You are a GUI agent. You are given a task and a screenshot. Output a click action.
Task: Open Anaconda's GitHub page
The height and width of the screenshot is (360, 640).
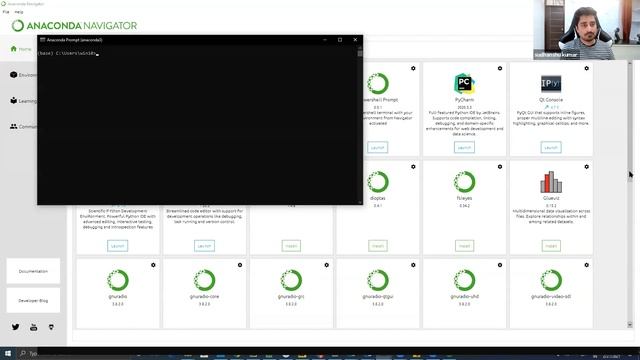coord(51,327)
